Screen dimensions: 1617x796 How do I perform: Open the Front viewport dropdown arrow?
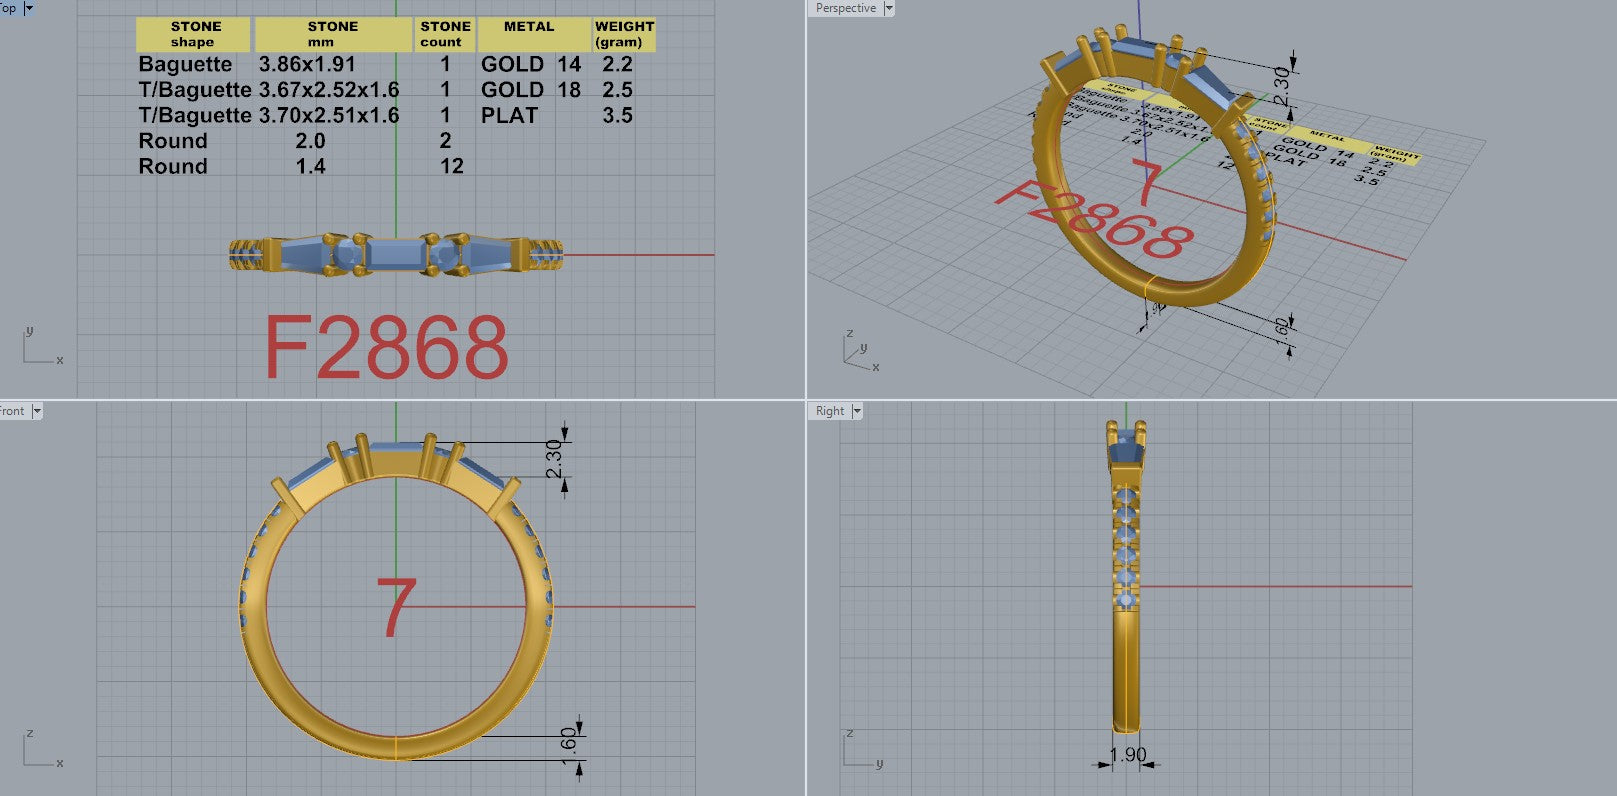click(37, 411)
